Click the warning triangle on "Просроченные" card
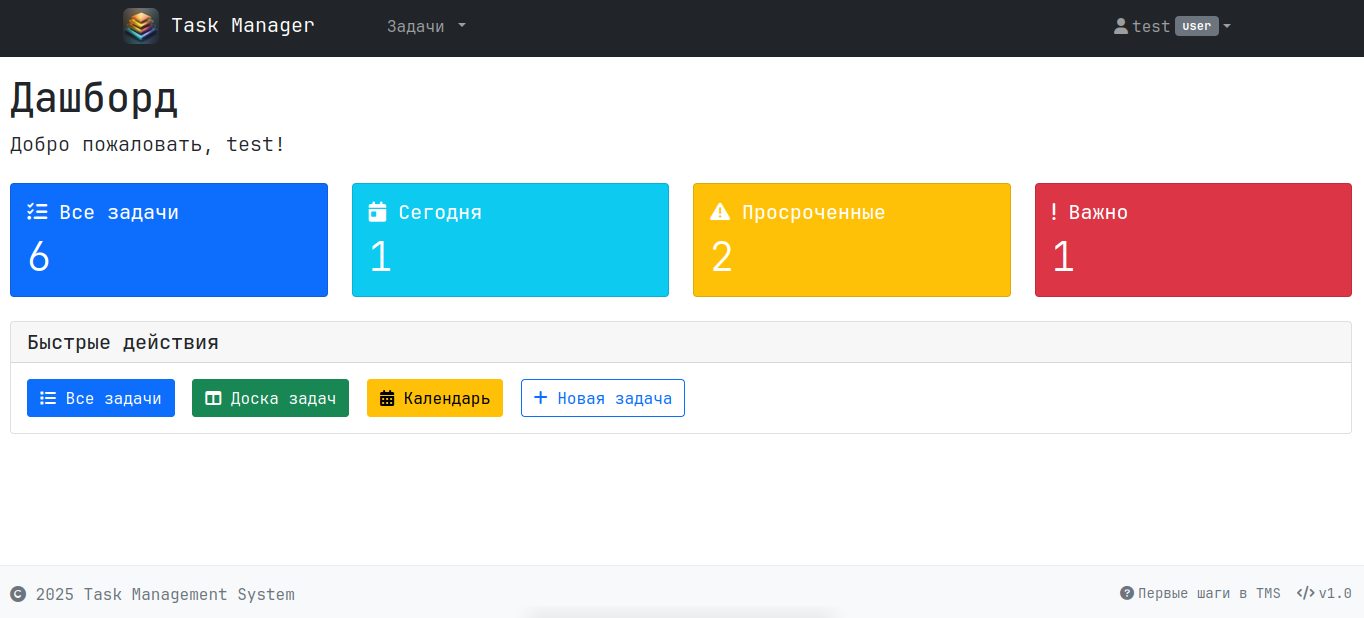Image resolution: width=1364 pixels, height=618 pixels. tap(720, 211)
